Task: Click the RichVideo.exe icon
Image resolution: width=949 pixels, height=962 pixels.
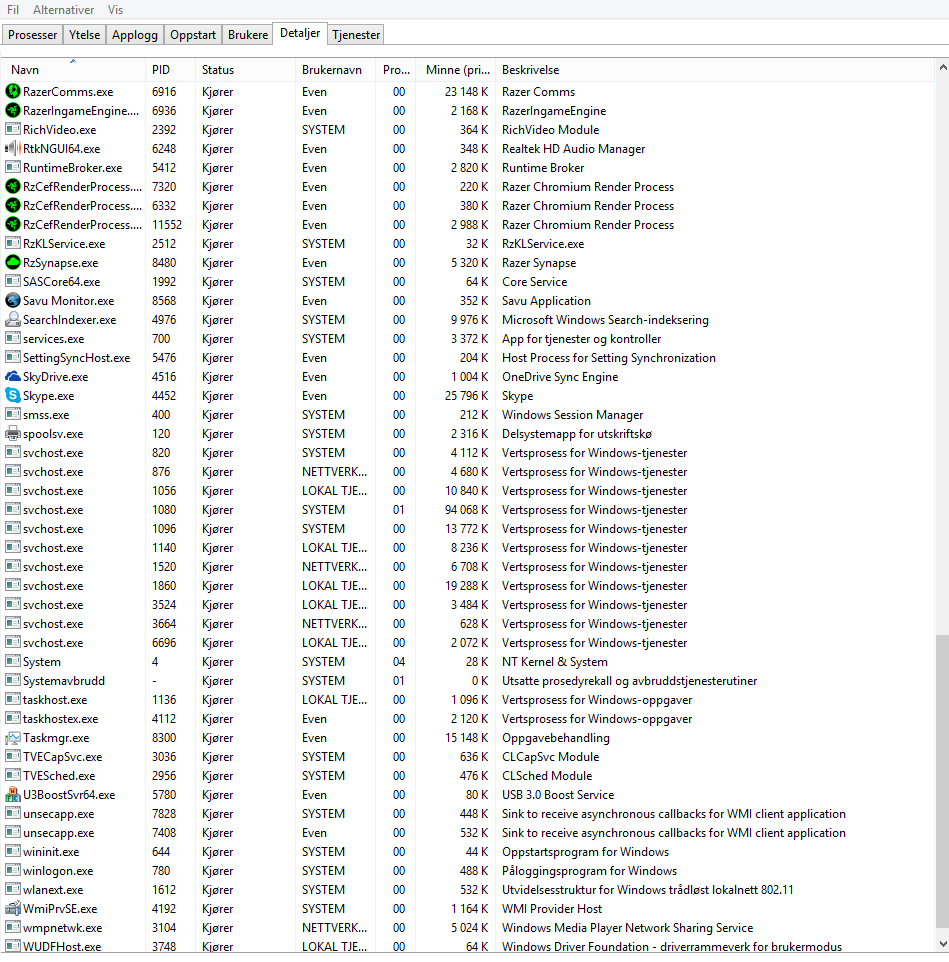Action: [13, 130]
